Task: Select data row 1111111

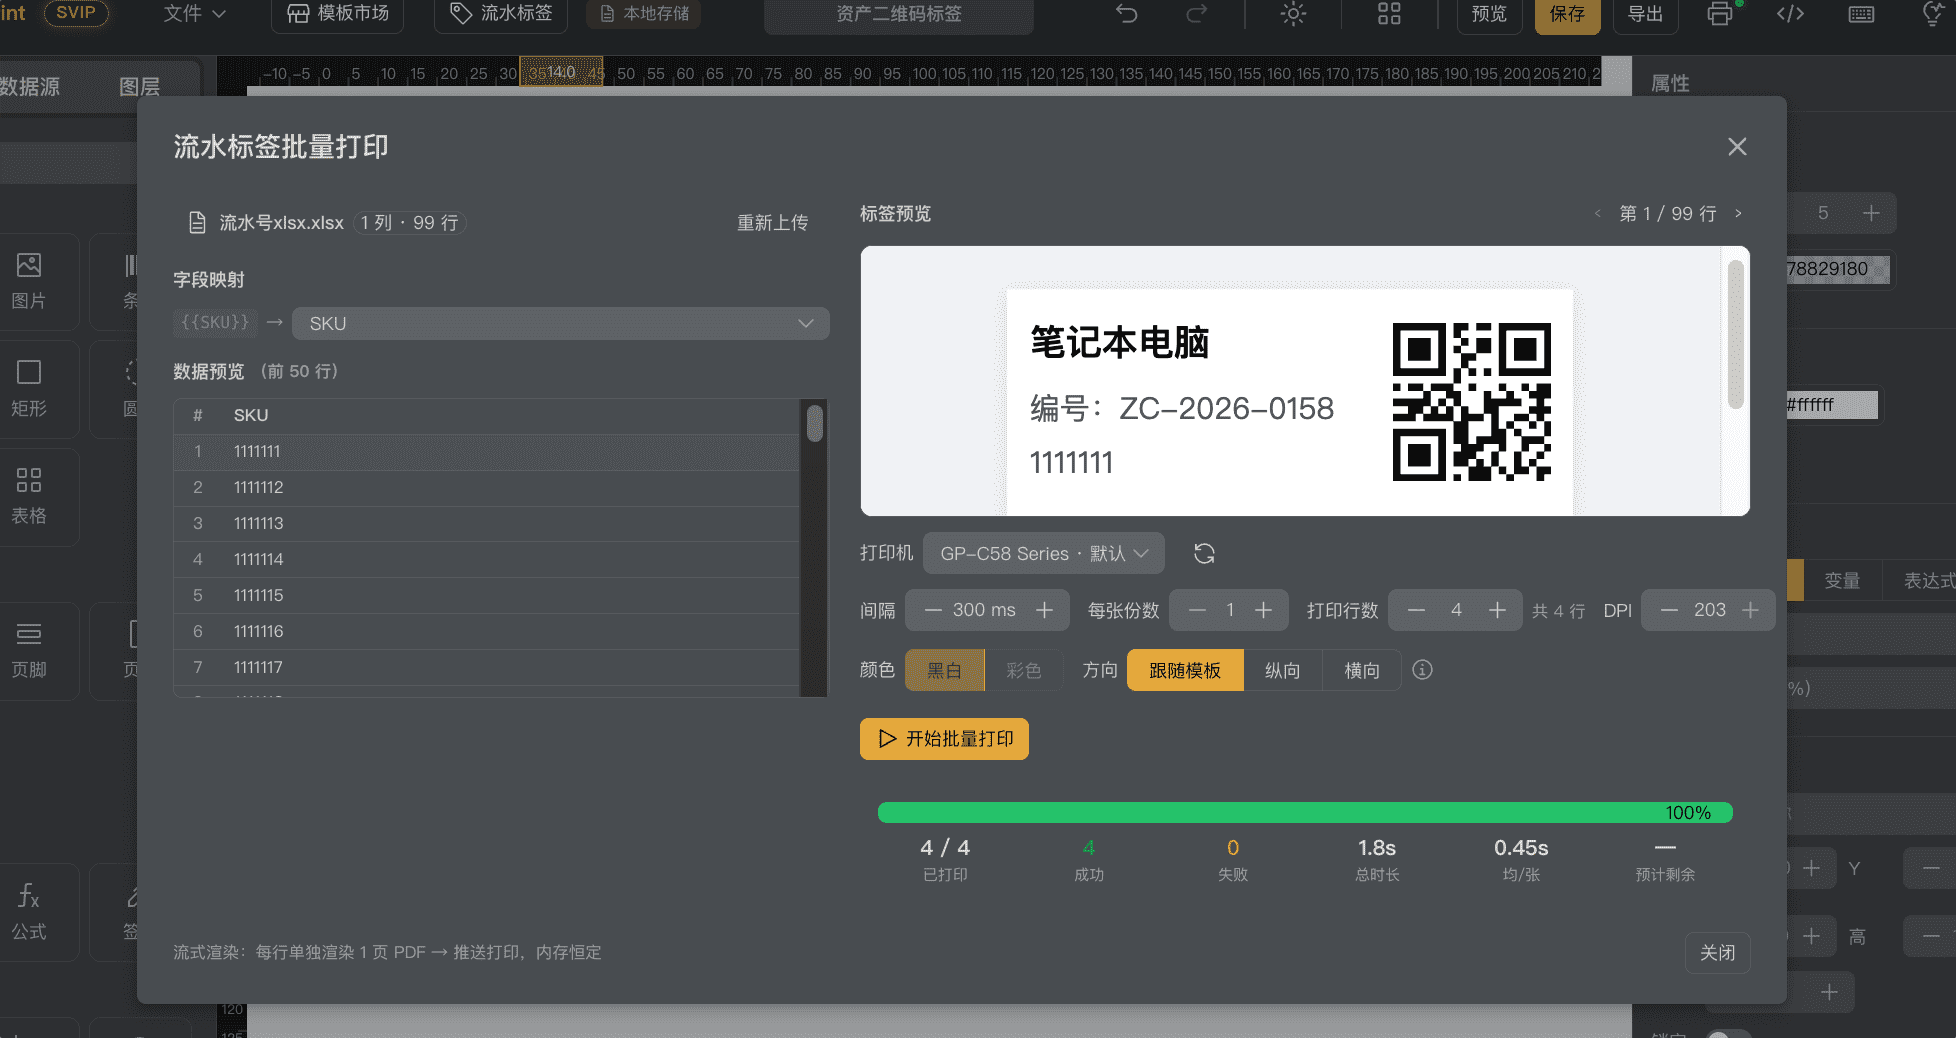Action: (487, 452)
